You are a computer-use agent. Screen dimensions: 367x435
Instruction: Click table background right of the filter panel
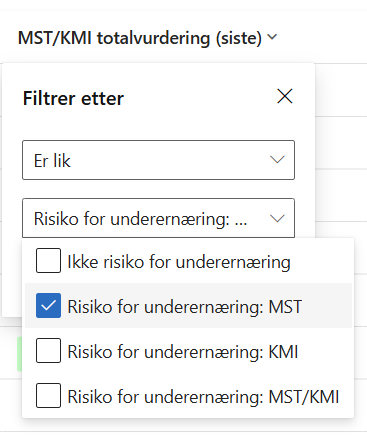tap(340, 143)
